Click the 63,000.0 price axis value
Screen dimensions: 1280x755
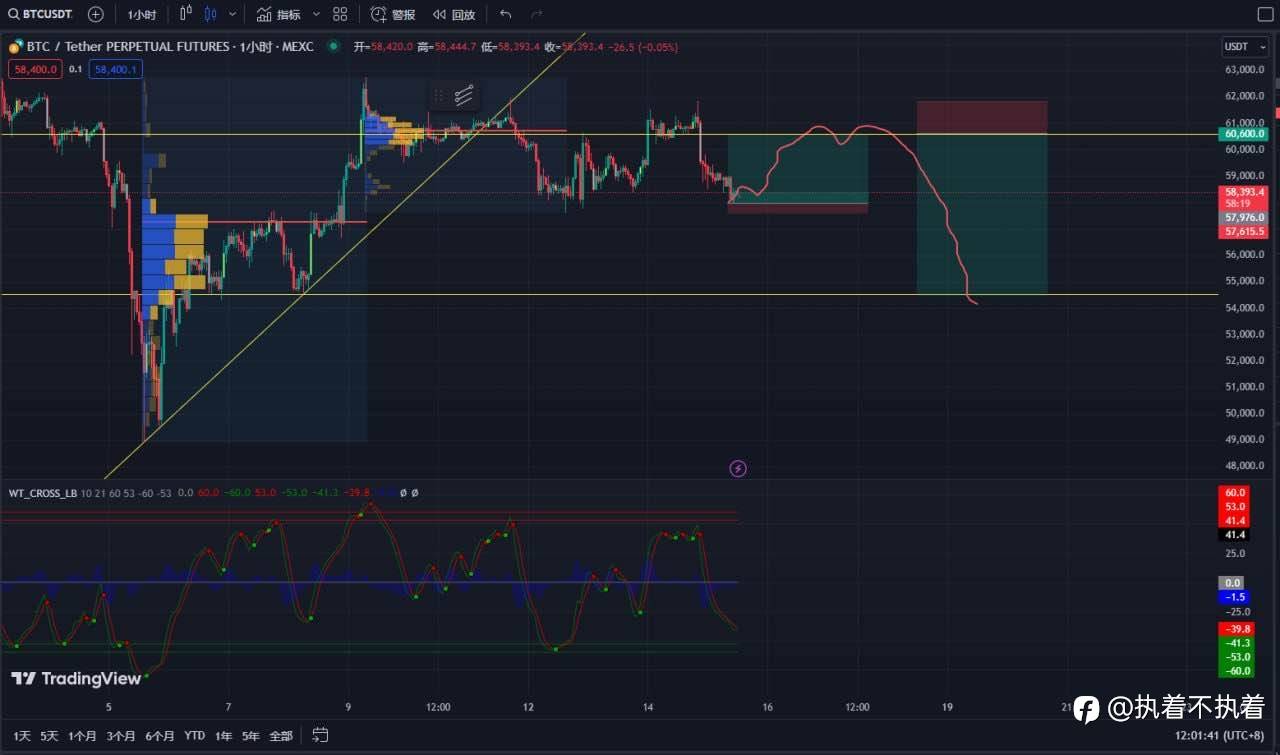(x=1244, y=69)
